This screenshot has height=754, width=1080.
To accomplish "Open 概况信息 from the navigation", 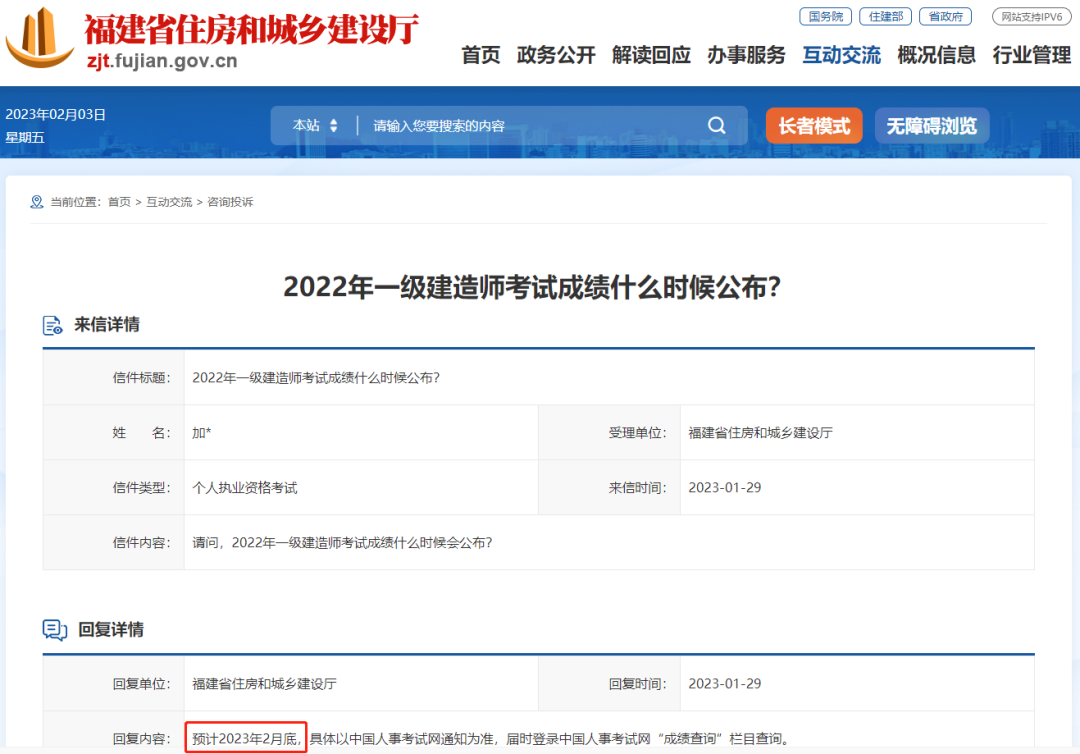I will tap(936, 56).
